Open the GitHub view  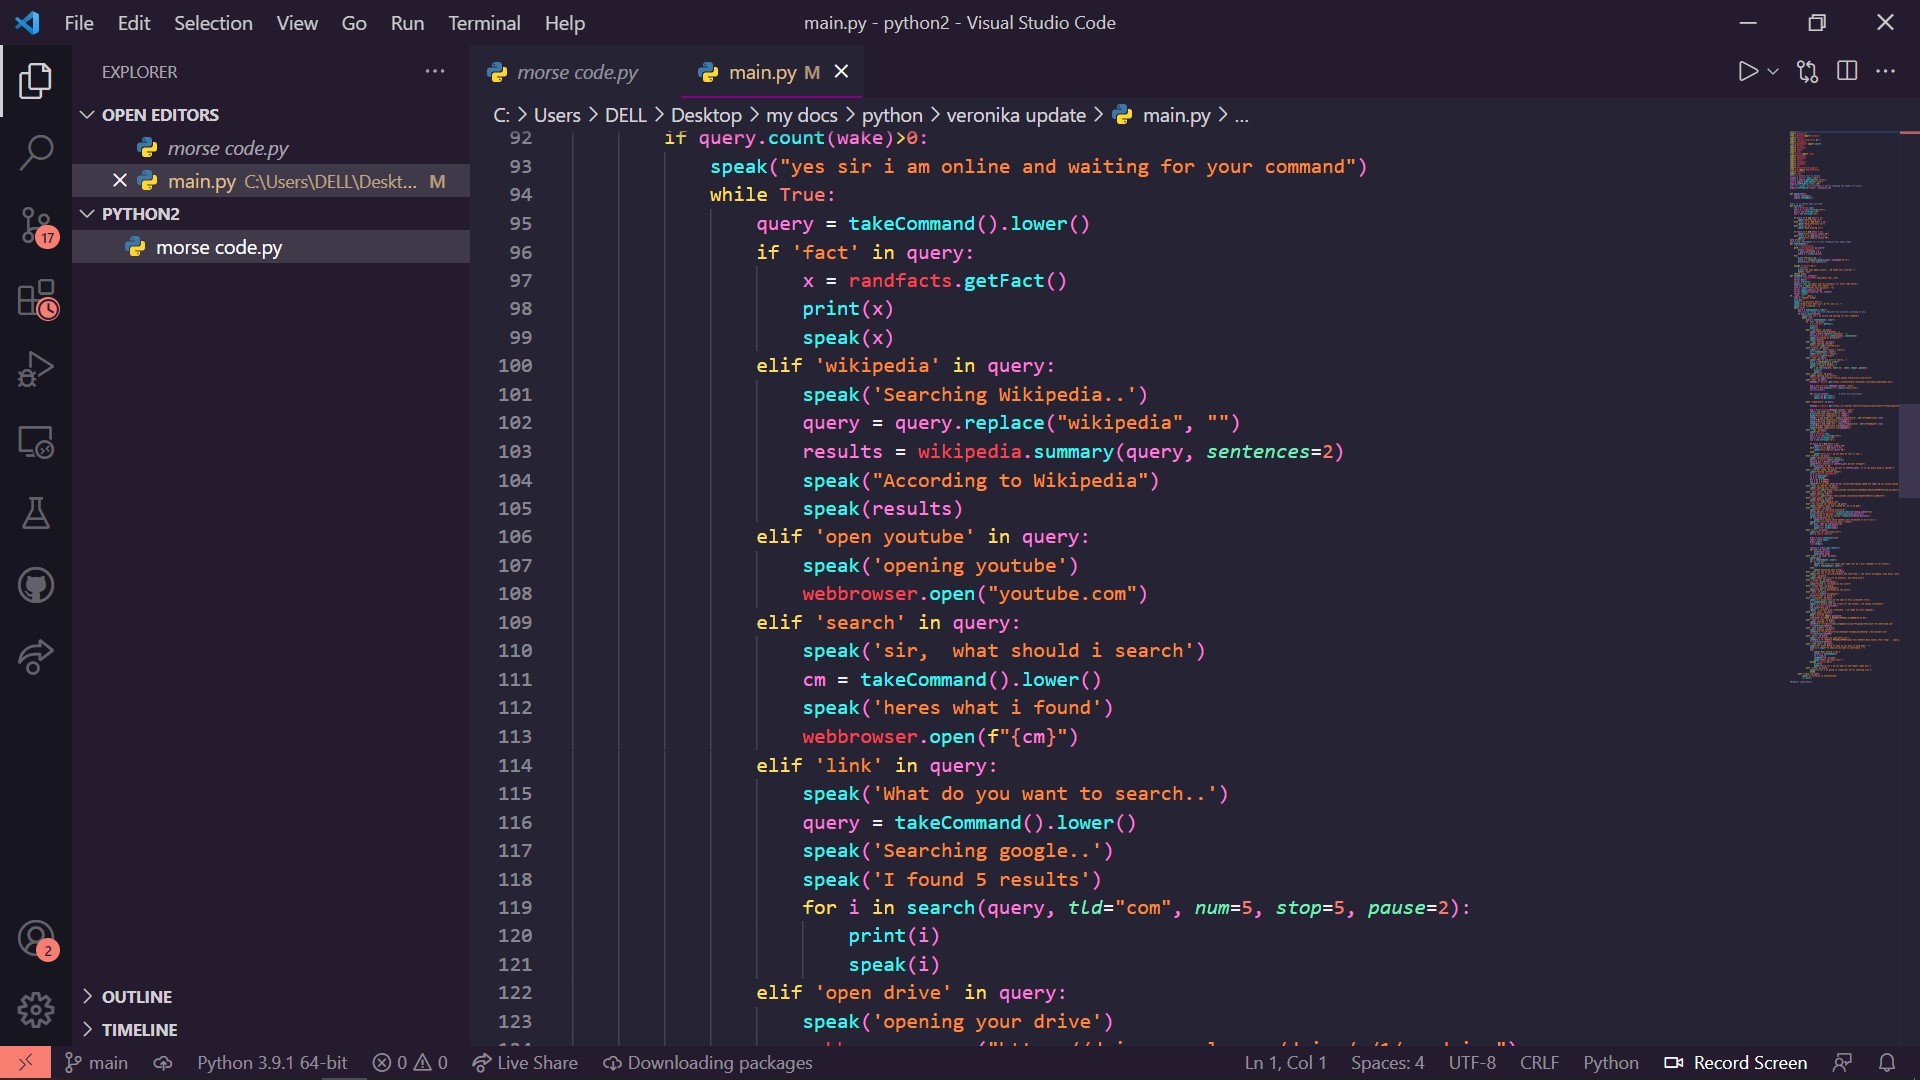36,585
